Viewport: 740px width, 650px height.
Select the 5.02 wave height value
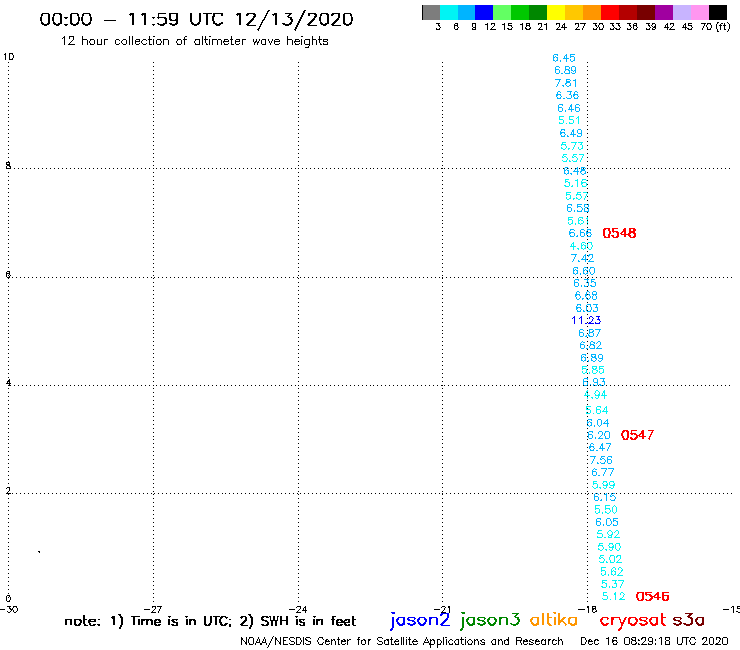pyautogui.click(x=610, y=559)
